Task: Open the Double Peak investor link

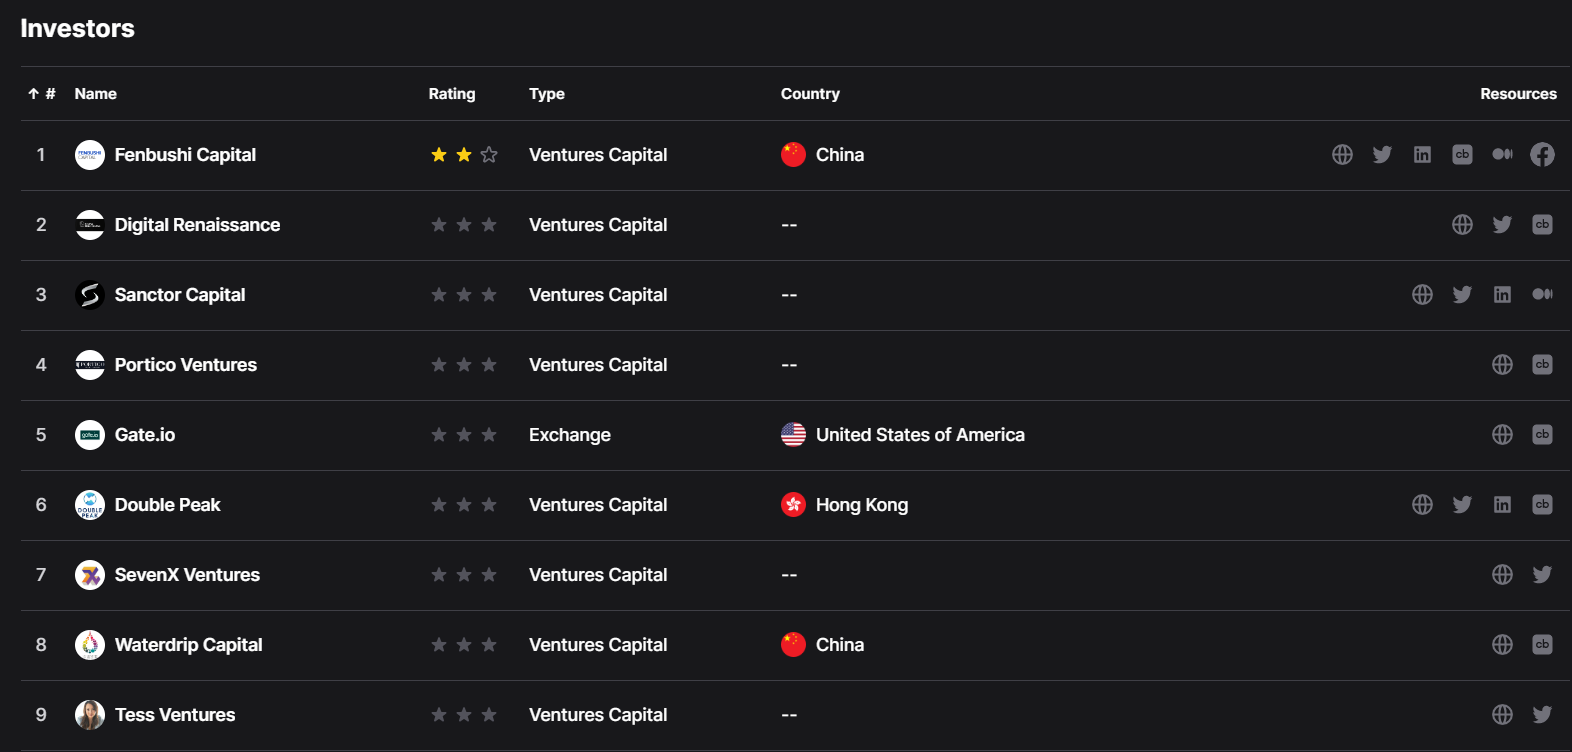Action: click(x=167, y=505)
